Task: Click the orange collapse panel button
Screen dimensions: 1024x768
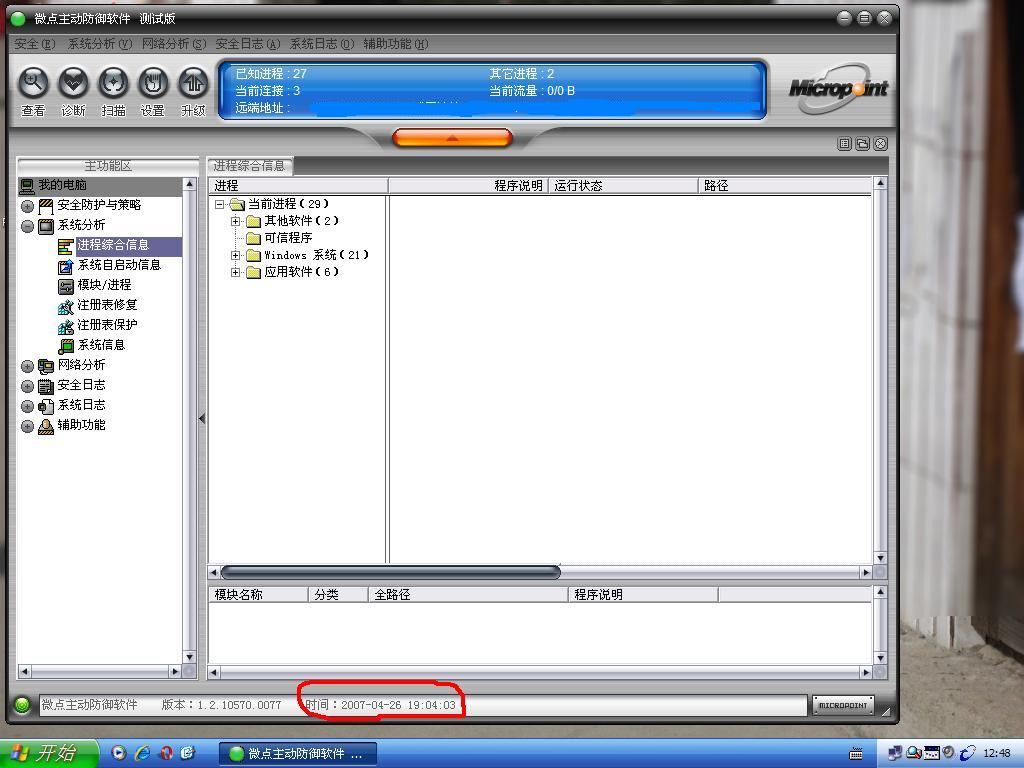Action: [452, 138]
